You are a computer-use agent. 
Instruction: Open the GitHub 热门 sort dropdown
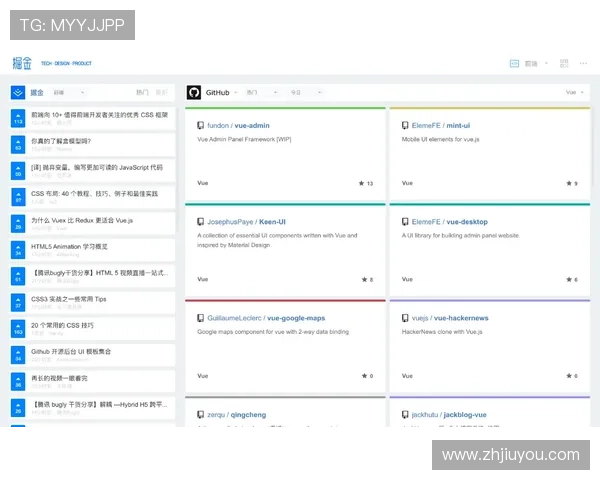coord(262,92)
